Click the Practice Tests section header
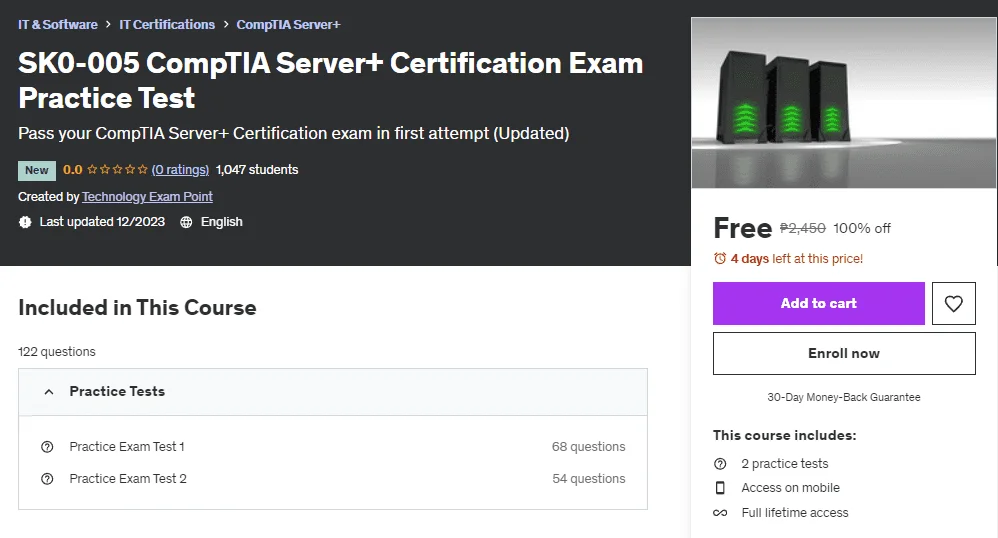 click(x=333, y=392)
